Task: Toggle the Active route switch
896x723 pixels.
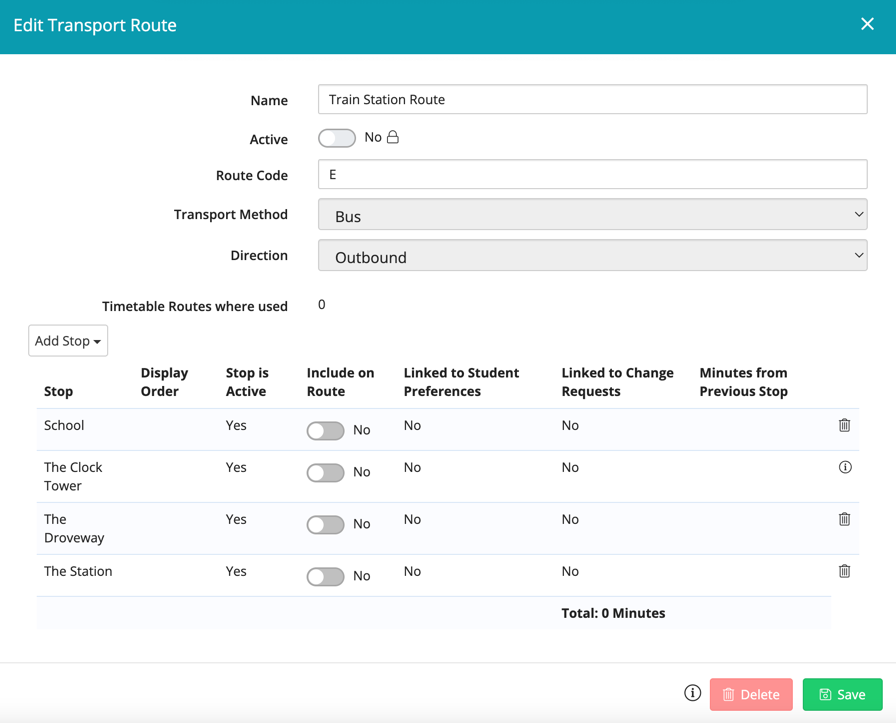Action: (x=337, y=138)
